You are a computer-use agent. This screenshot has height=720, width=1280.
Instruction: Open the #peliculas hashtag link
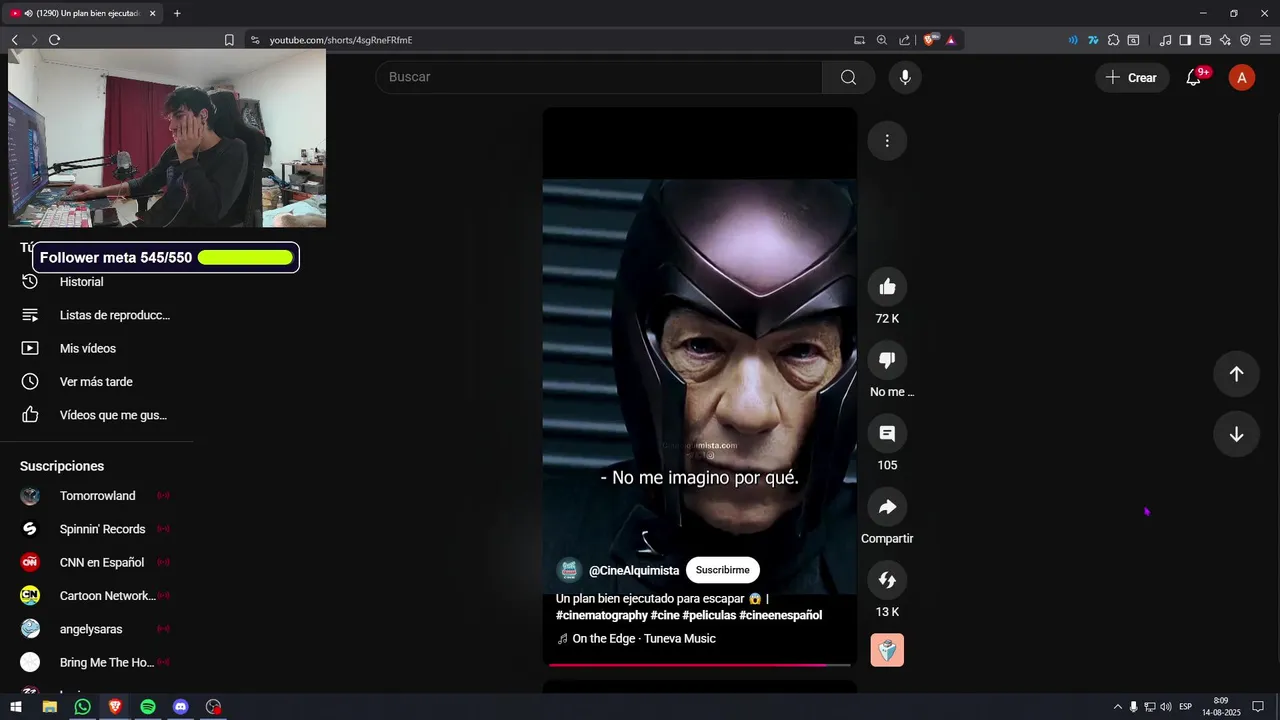tap(709, 615)
